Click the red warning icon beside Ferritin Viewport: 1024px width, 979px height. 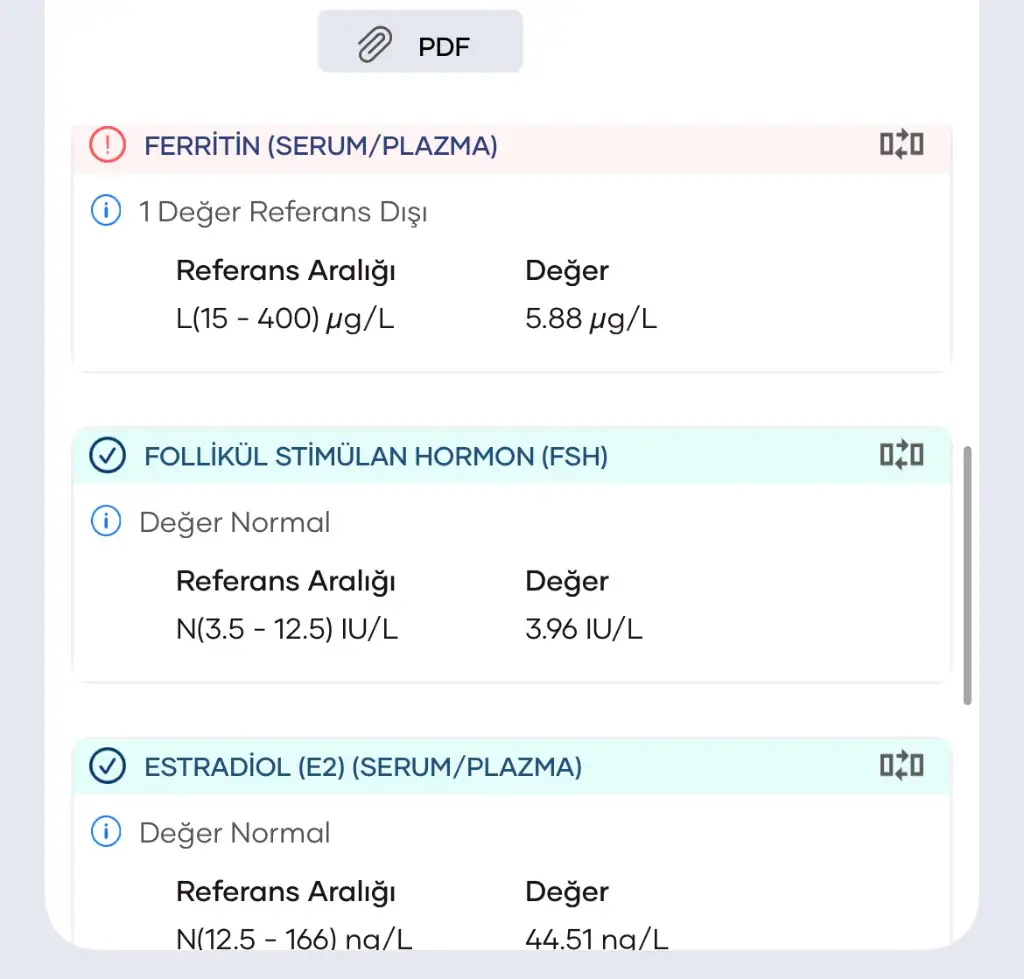click(x=107, y=146)
